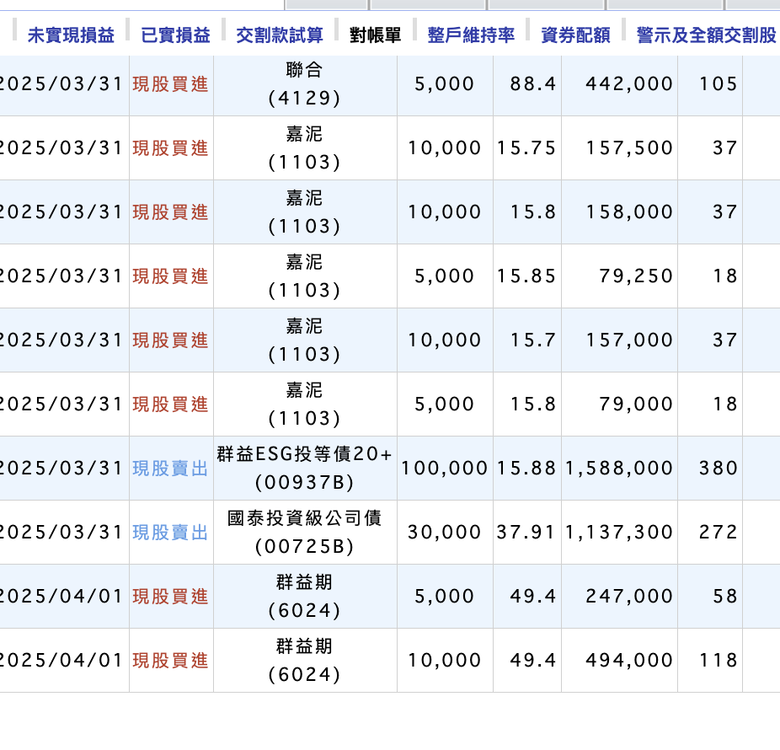Click date 2025/04/01 in the 247,000 row
The height and width of the screenshot is (750, 780).
coord(61,597)
